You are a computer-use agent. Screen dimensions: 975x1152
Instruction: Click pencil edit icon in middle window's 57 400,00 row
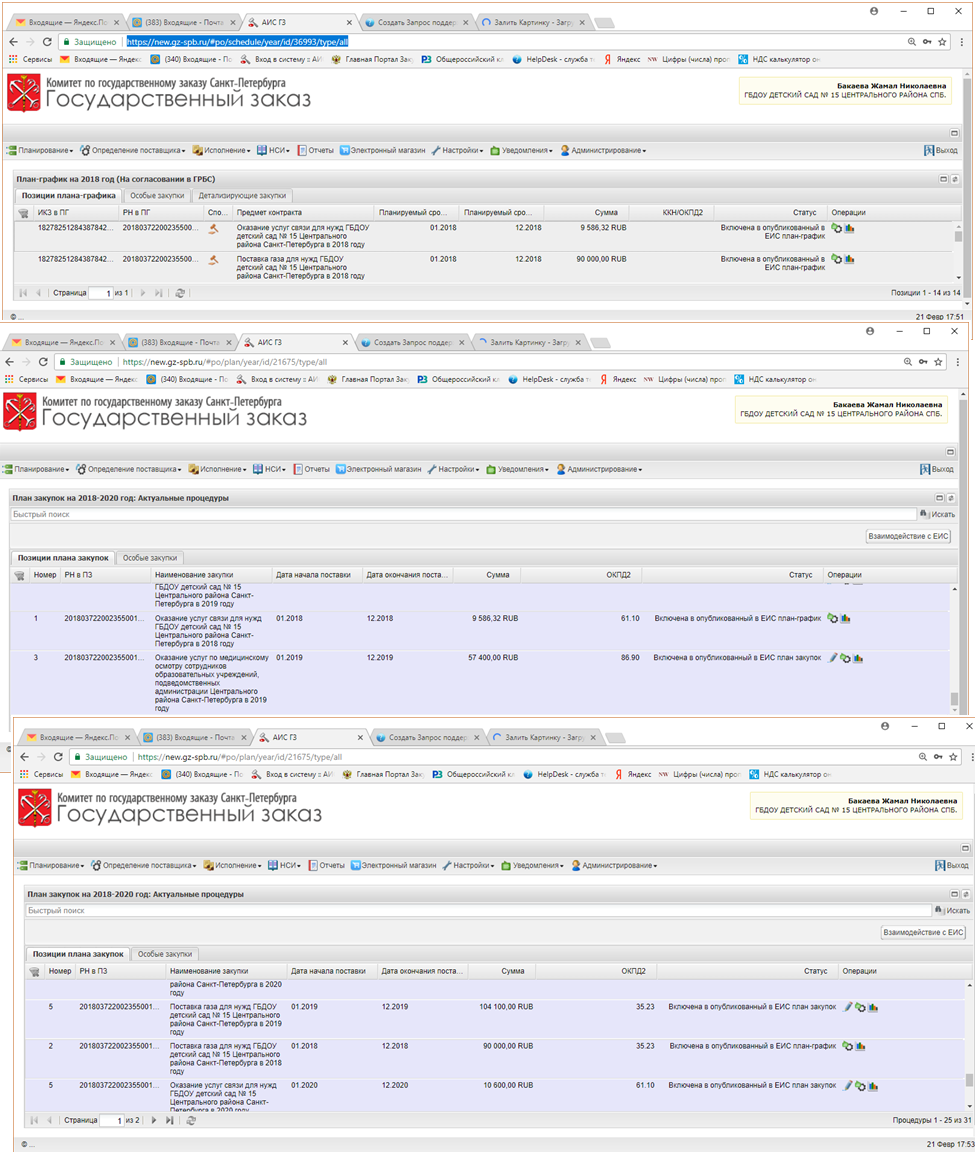832,658
